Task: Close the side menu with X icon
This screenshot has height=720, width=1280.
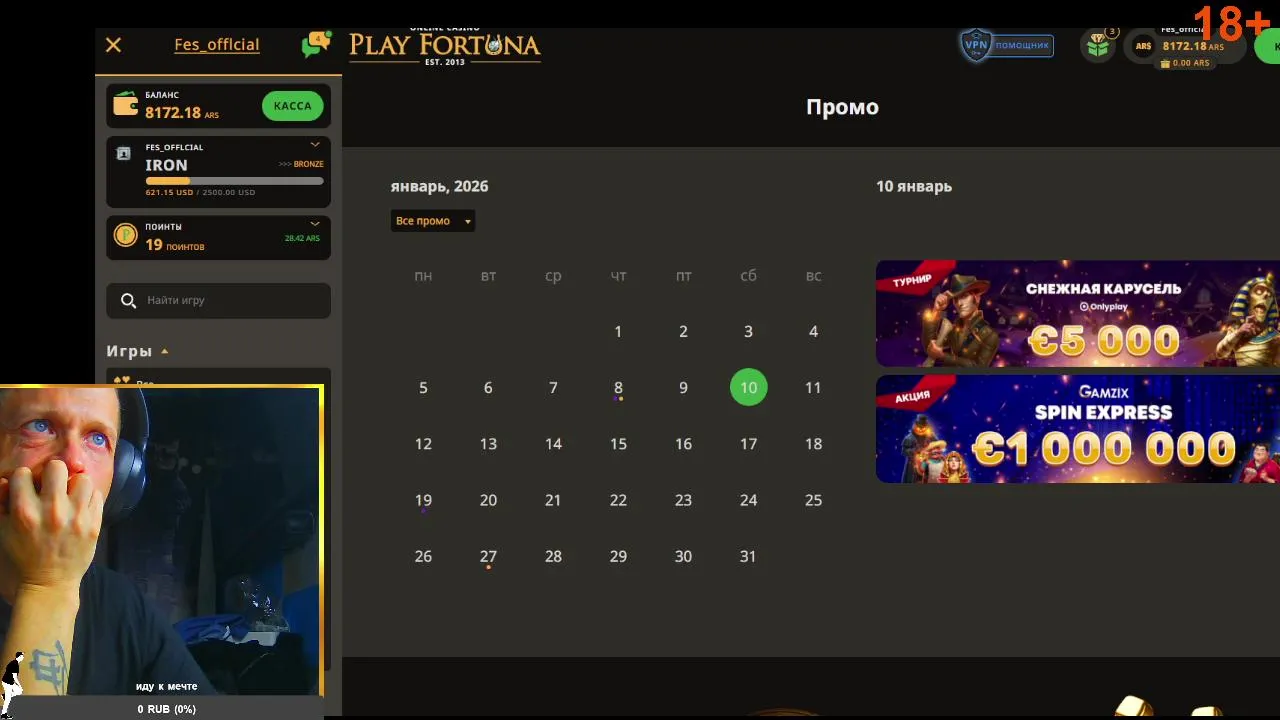Action: pos(113,45)
